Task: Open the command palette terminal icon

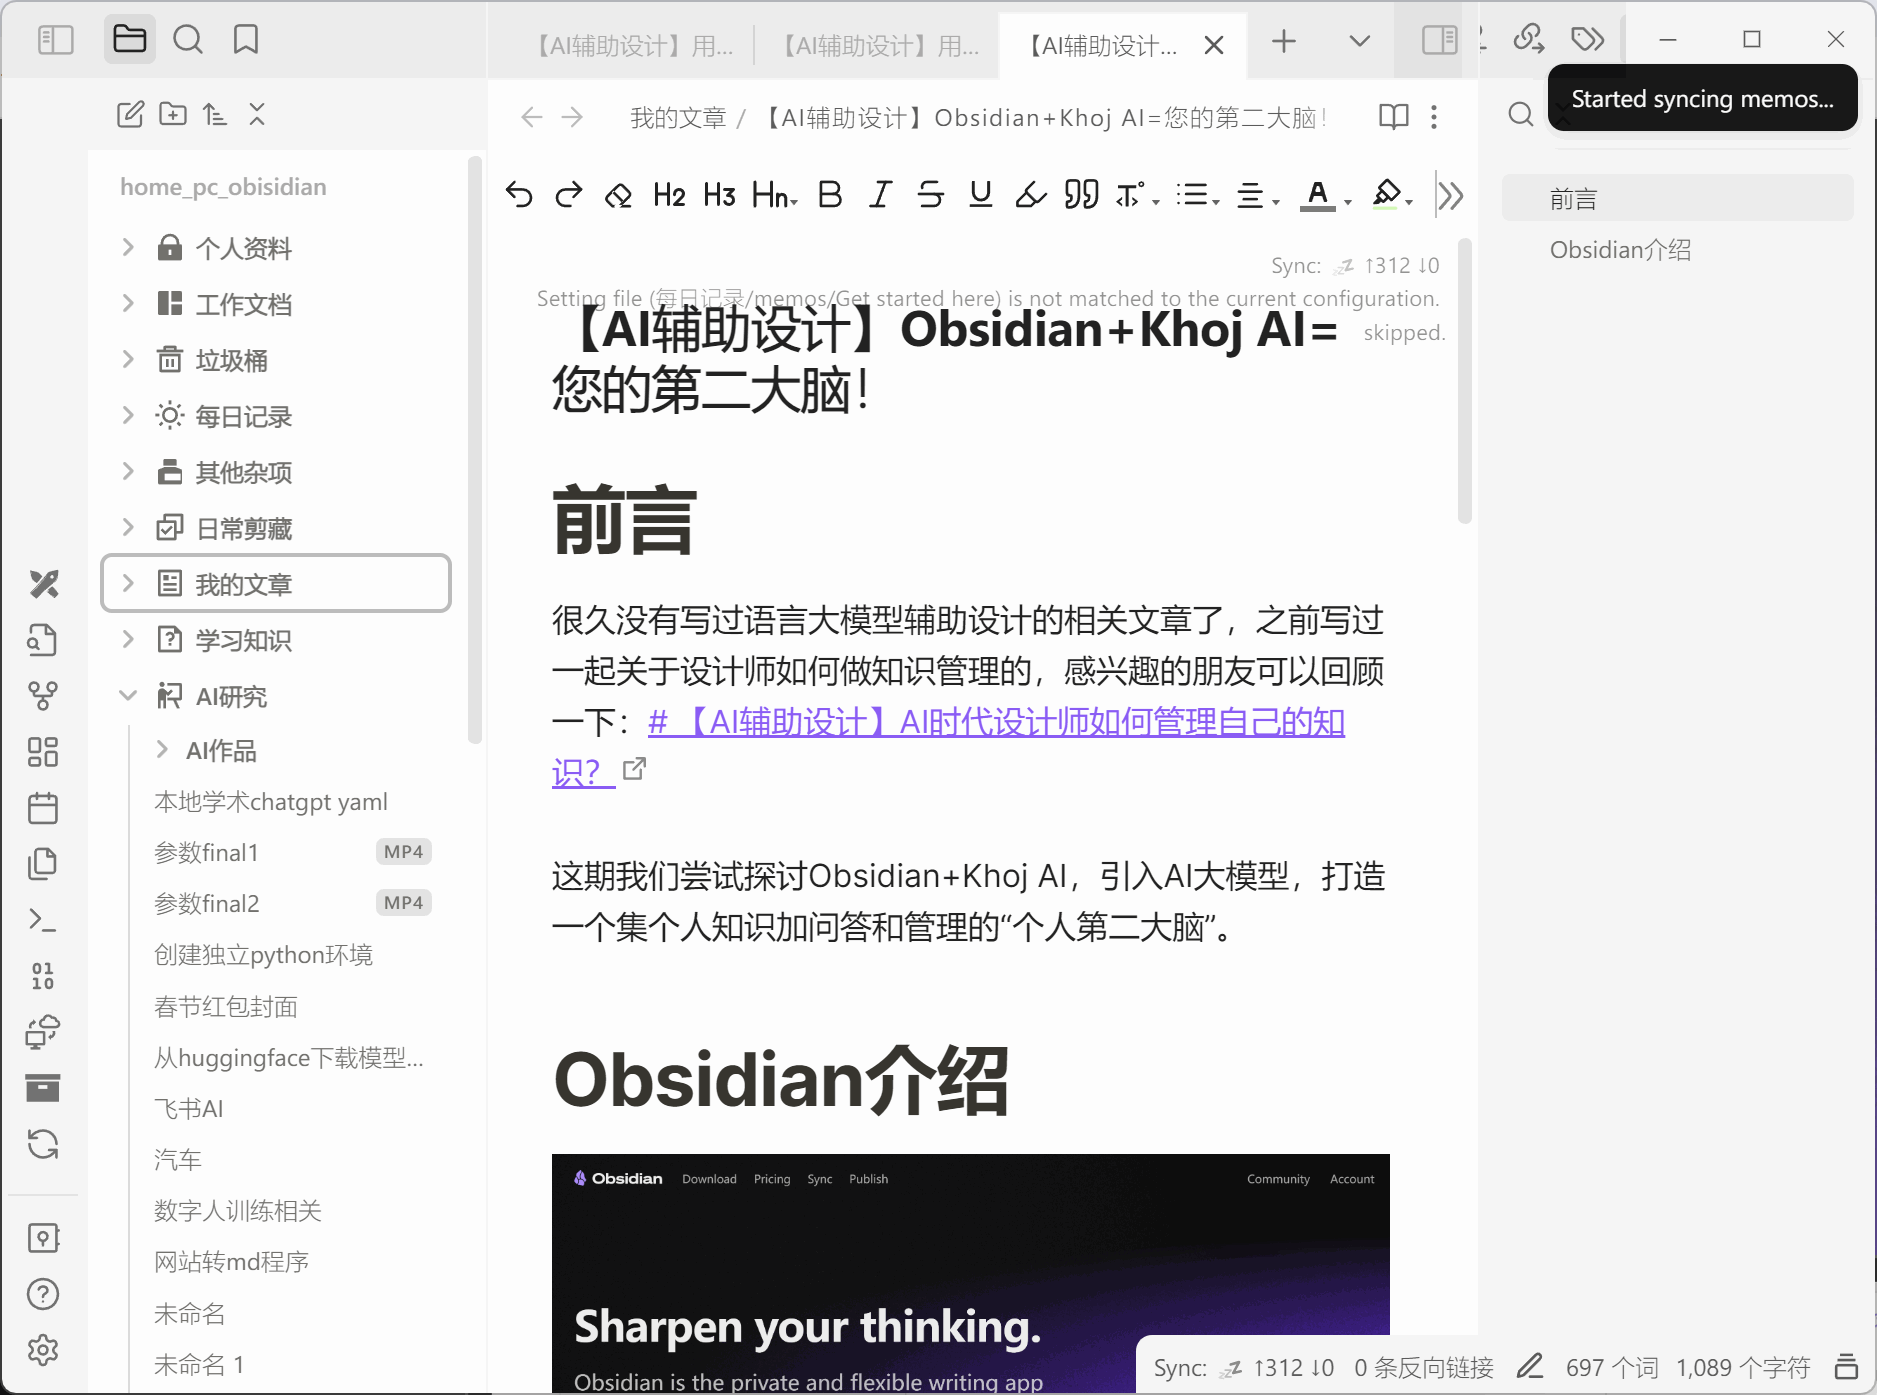Action: (x=43, y=919)
